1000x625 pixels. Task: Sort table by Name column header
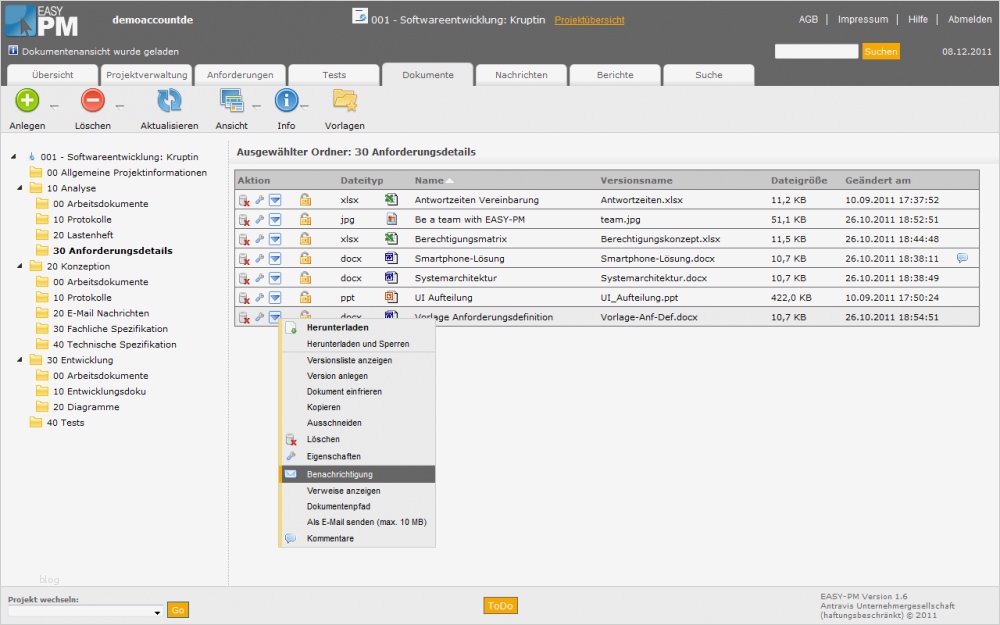tap(429, 180)
